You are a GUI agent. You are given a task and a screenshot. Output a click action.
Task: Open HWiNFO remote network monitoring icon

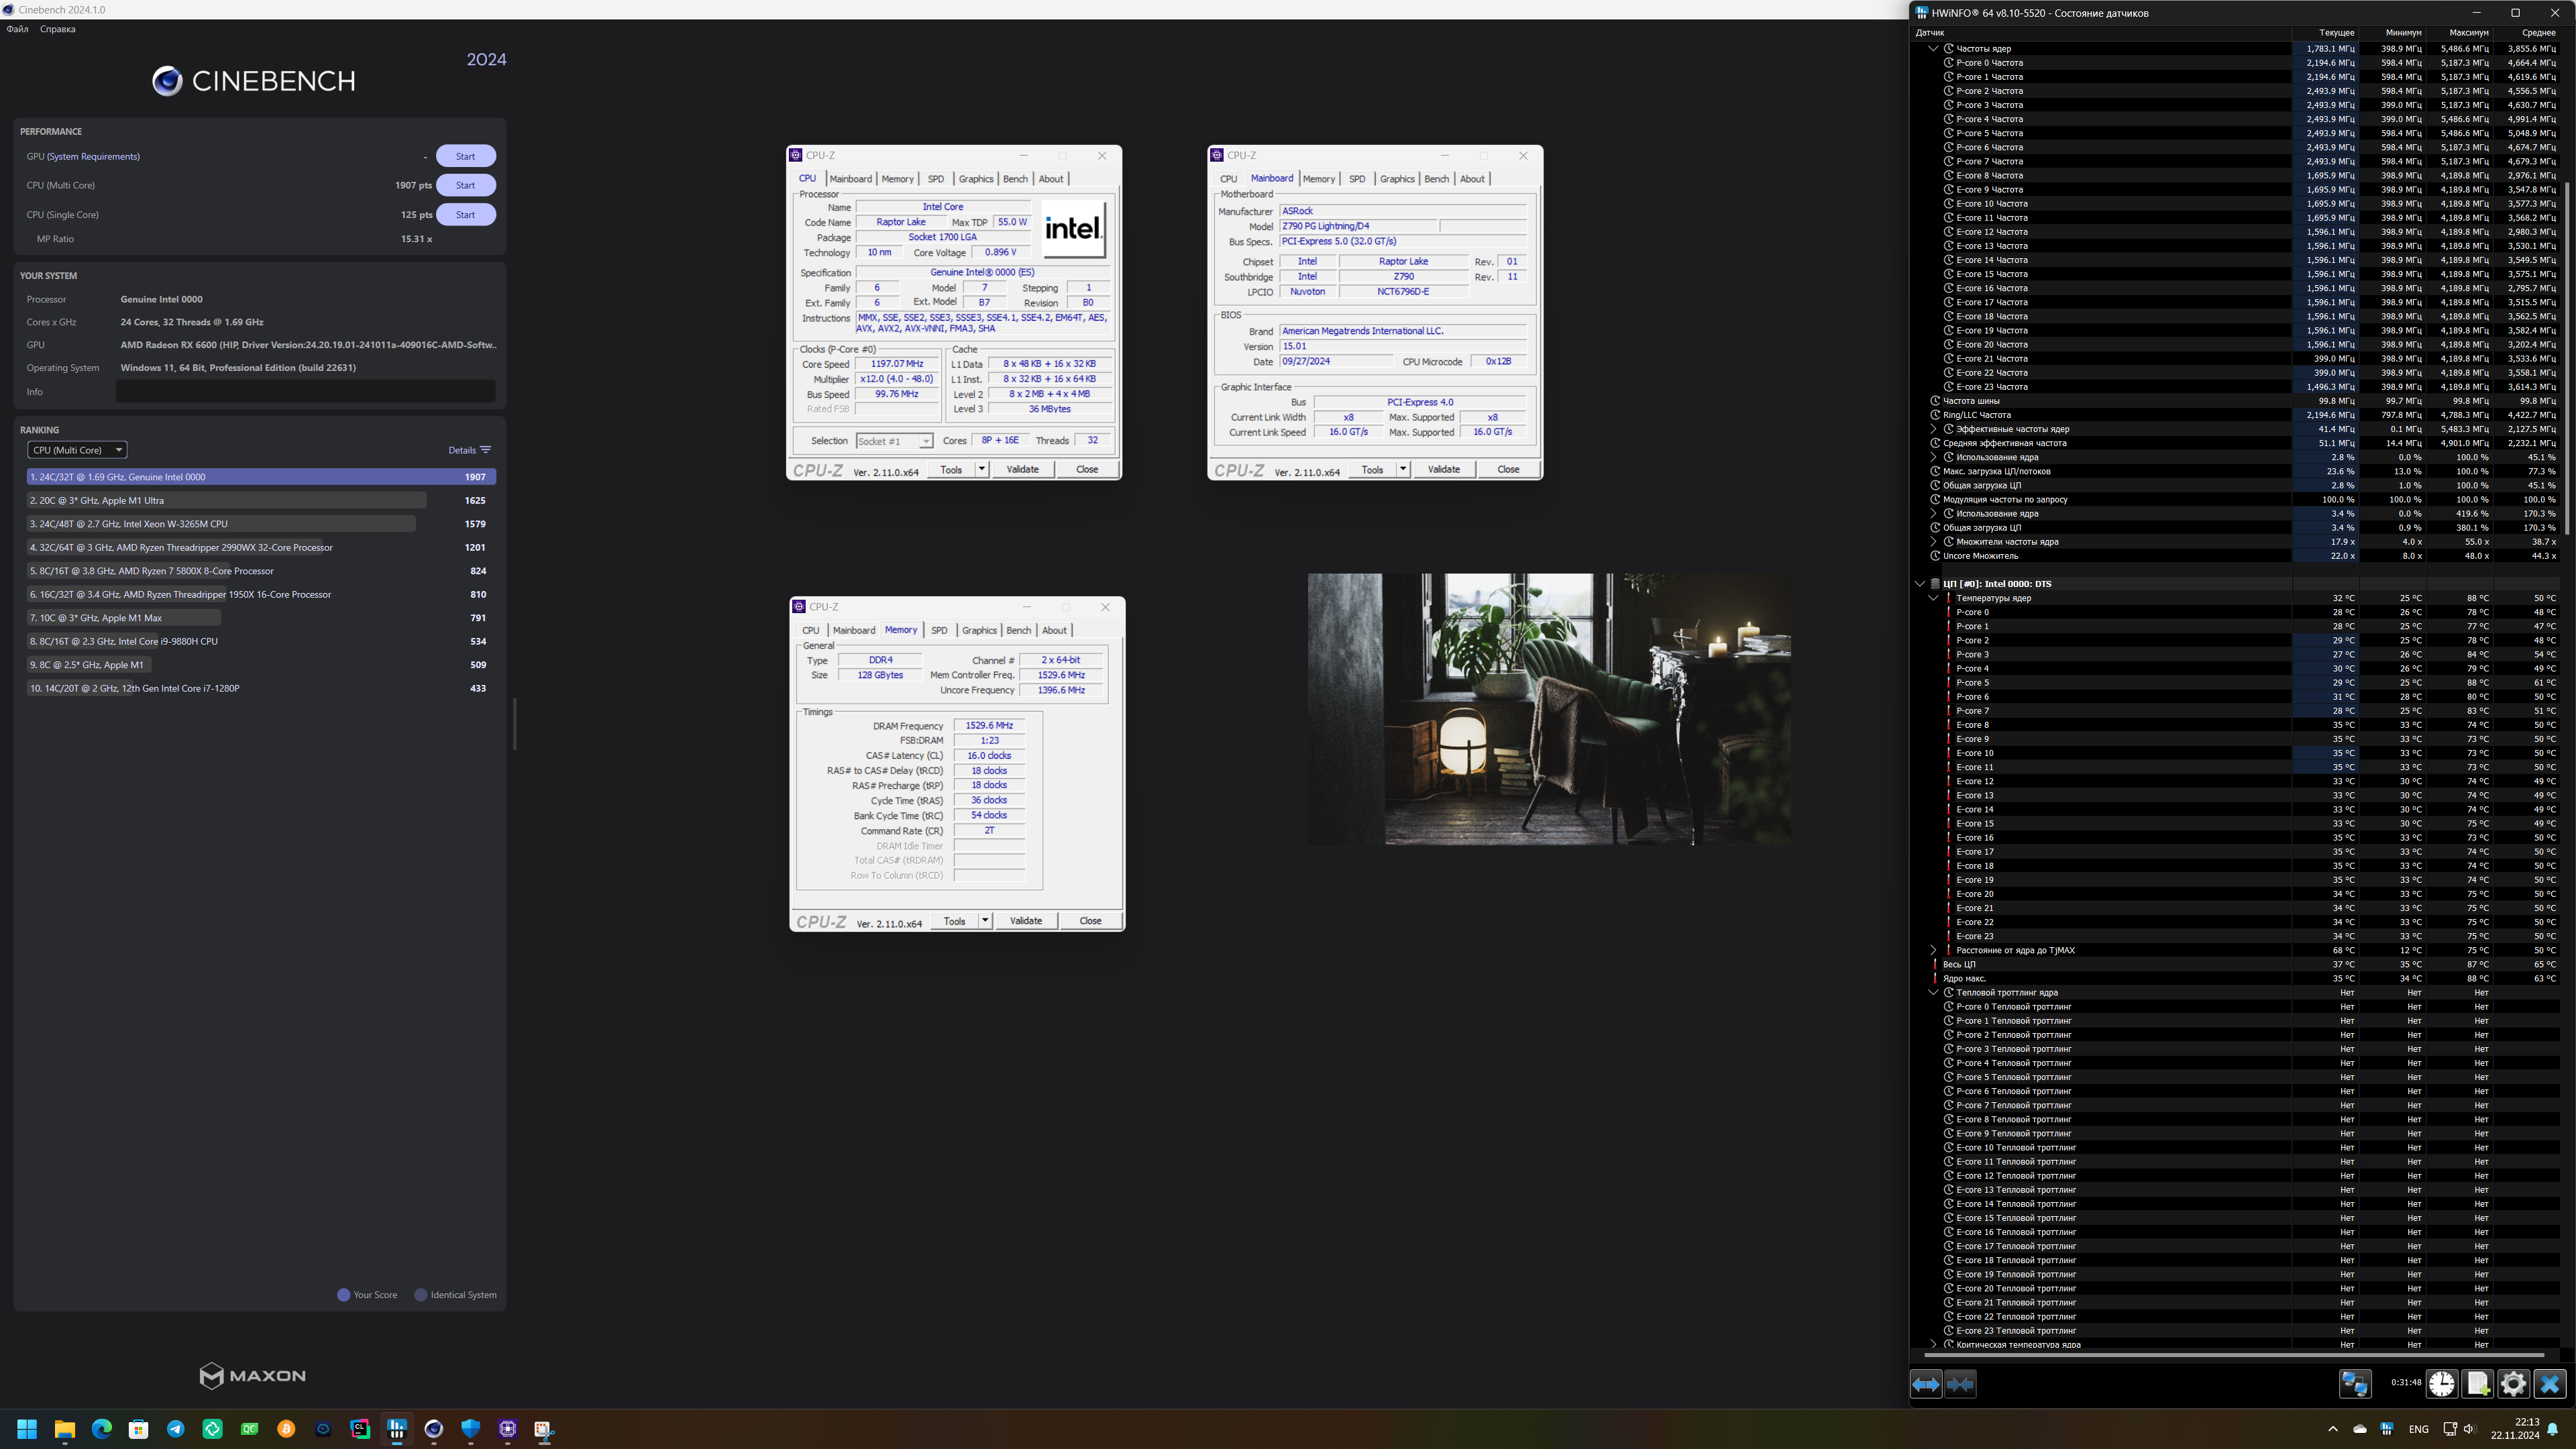point(2354,1384)
